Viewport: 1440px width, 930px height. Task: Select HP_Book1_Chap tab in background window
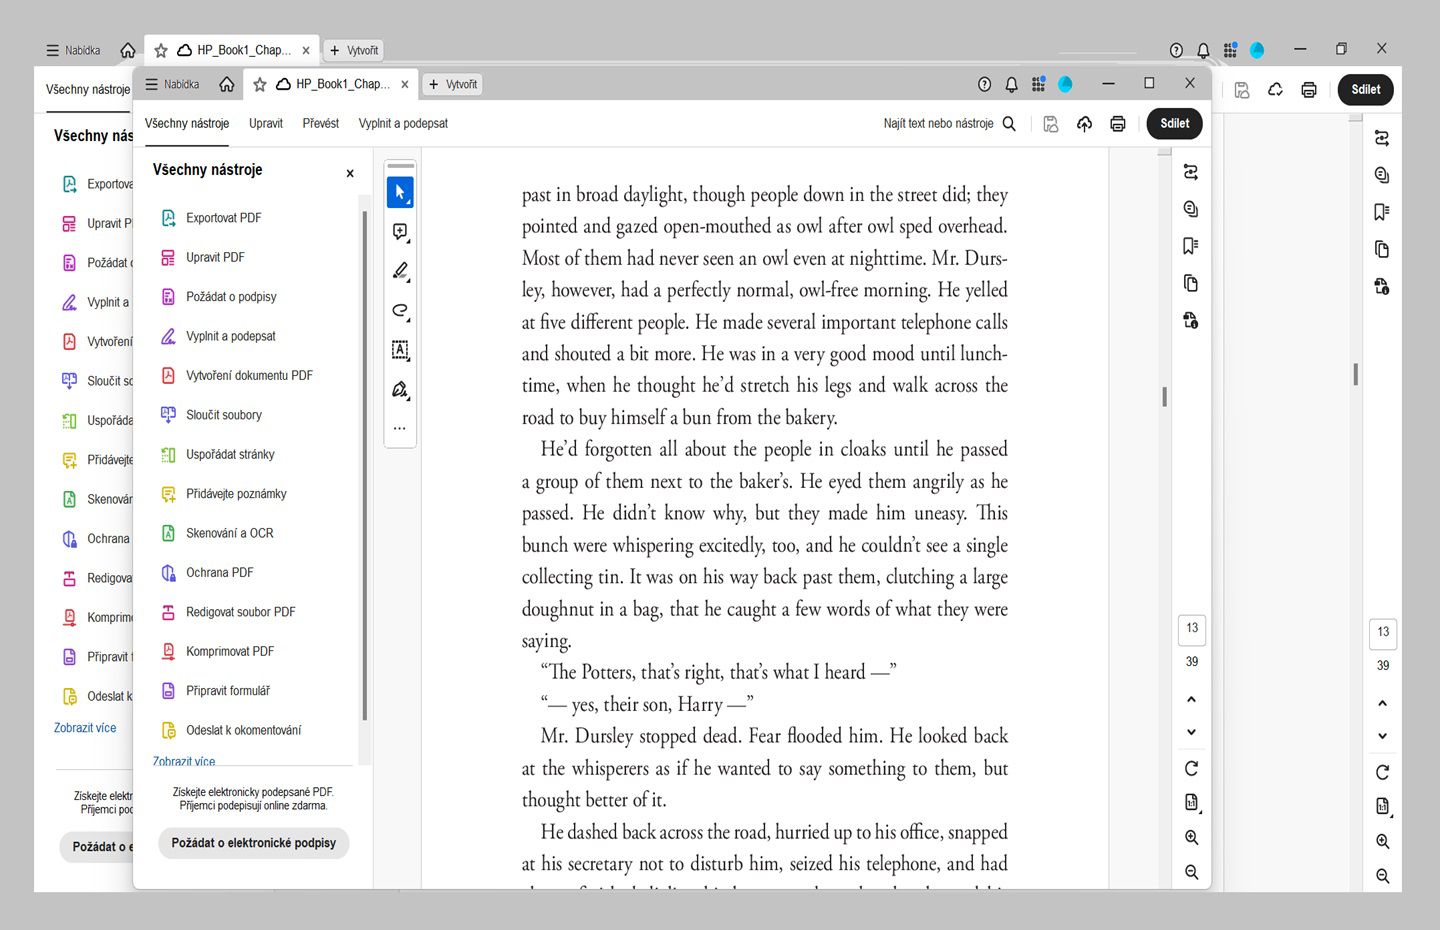(234, 50)
